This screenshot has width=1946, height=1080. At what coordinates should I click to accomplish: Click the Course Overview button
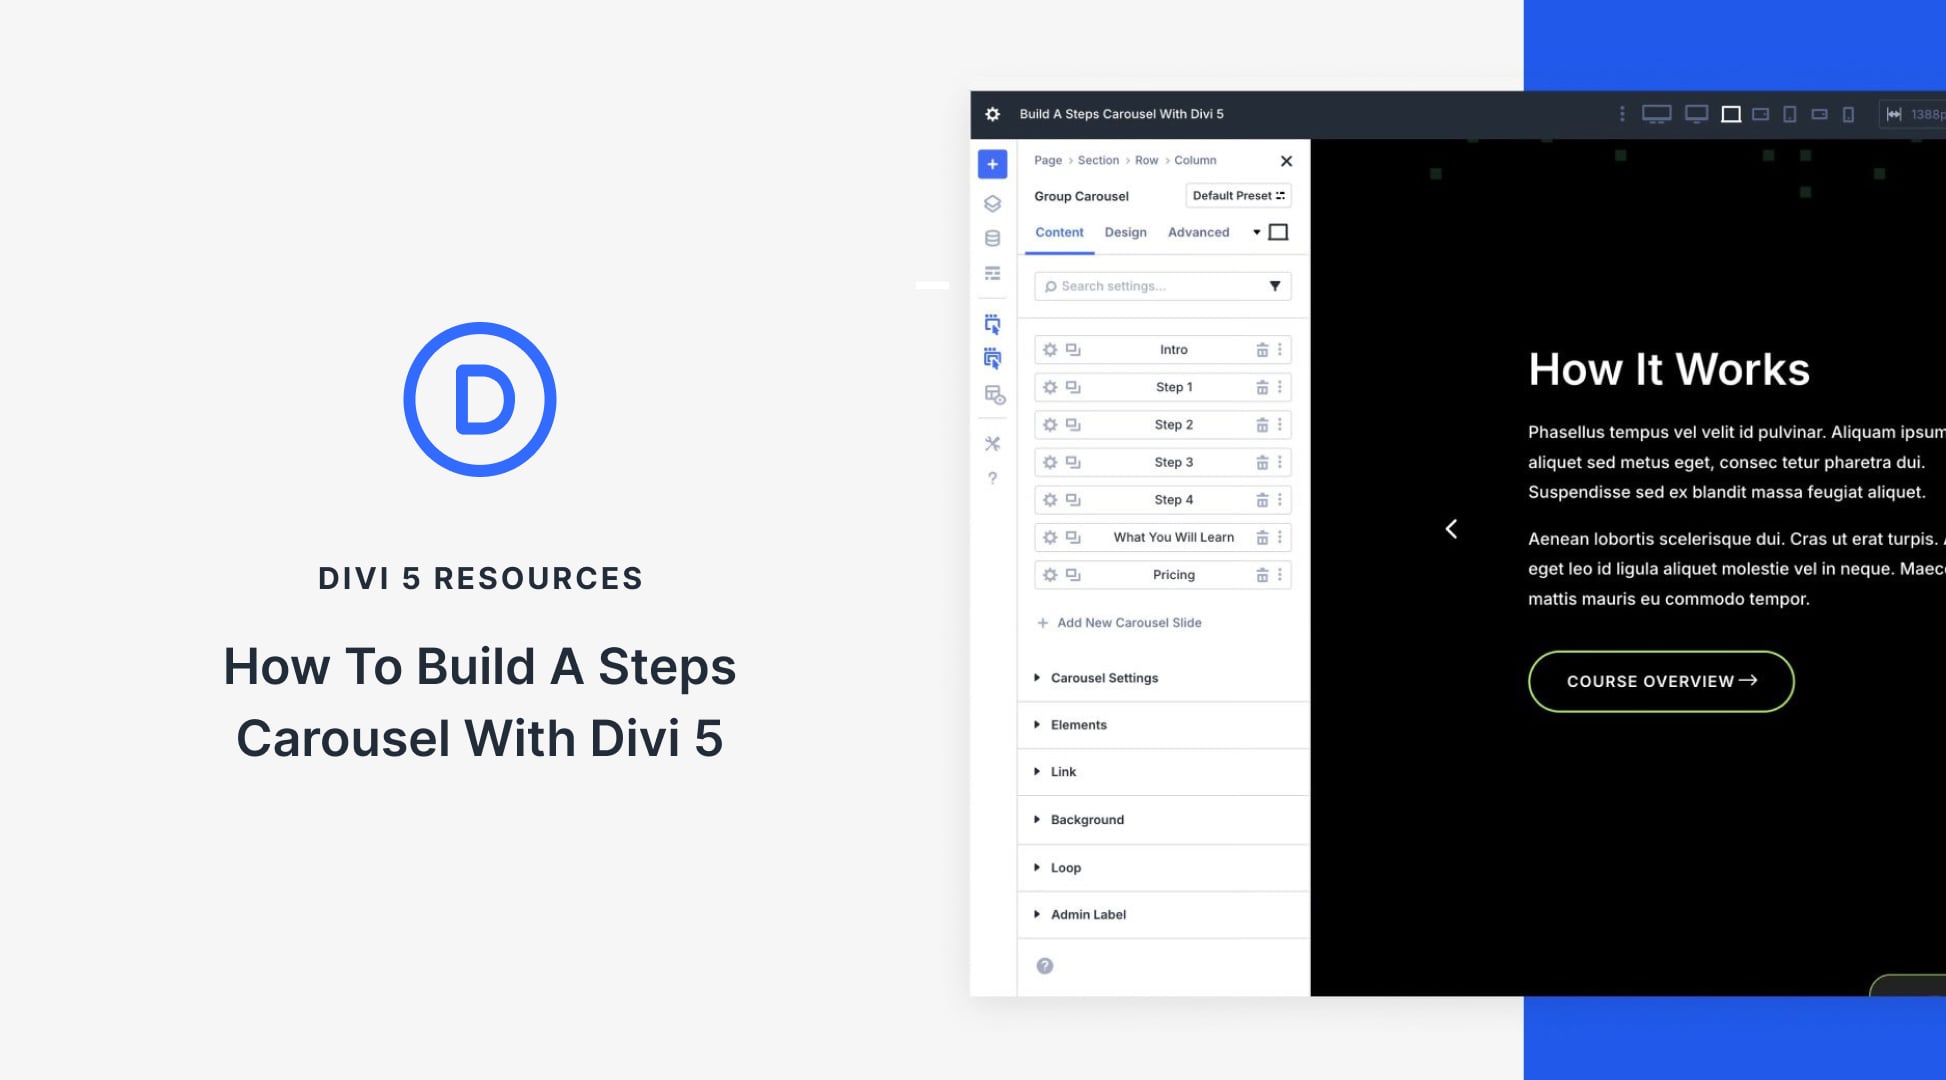click(1660, 681)
